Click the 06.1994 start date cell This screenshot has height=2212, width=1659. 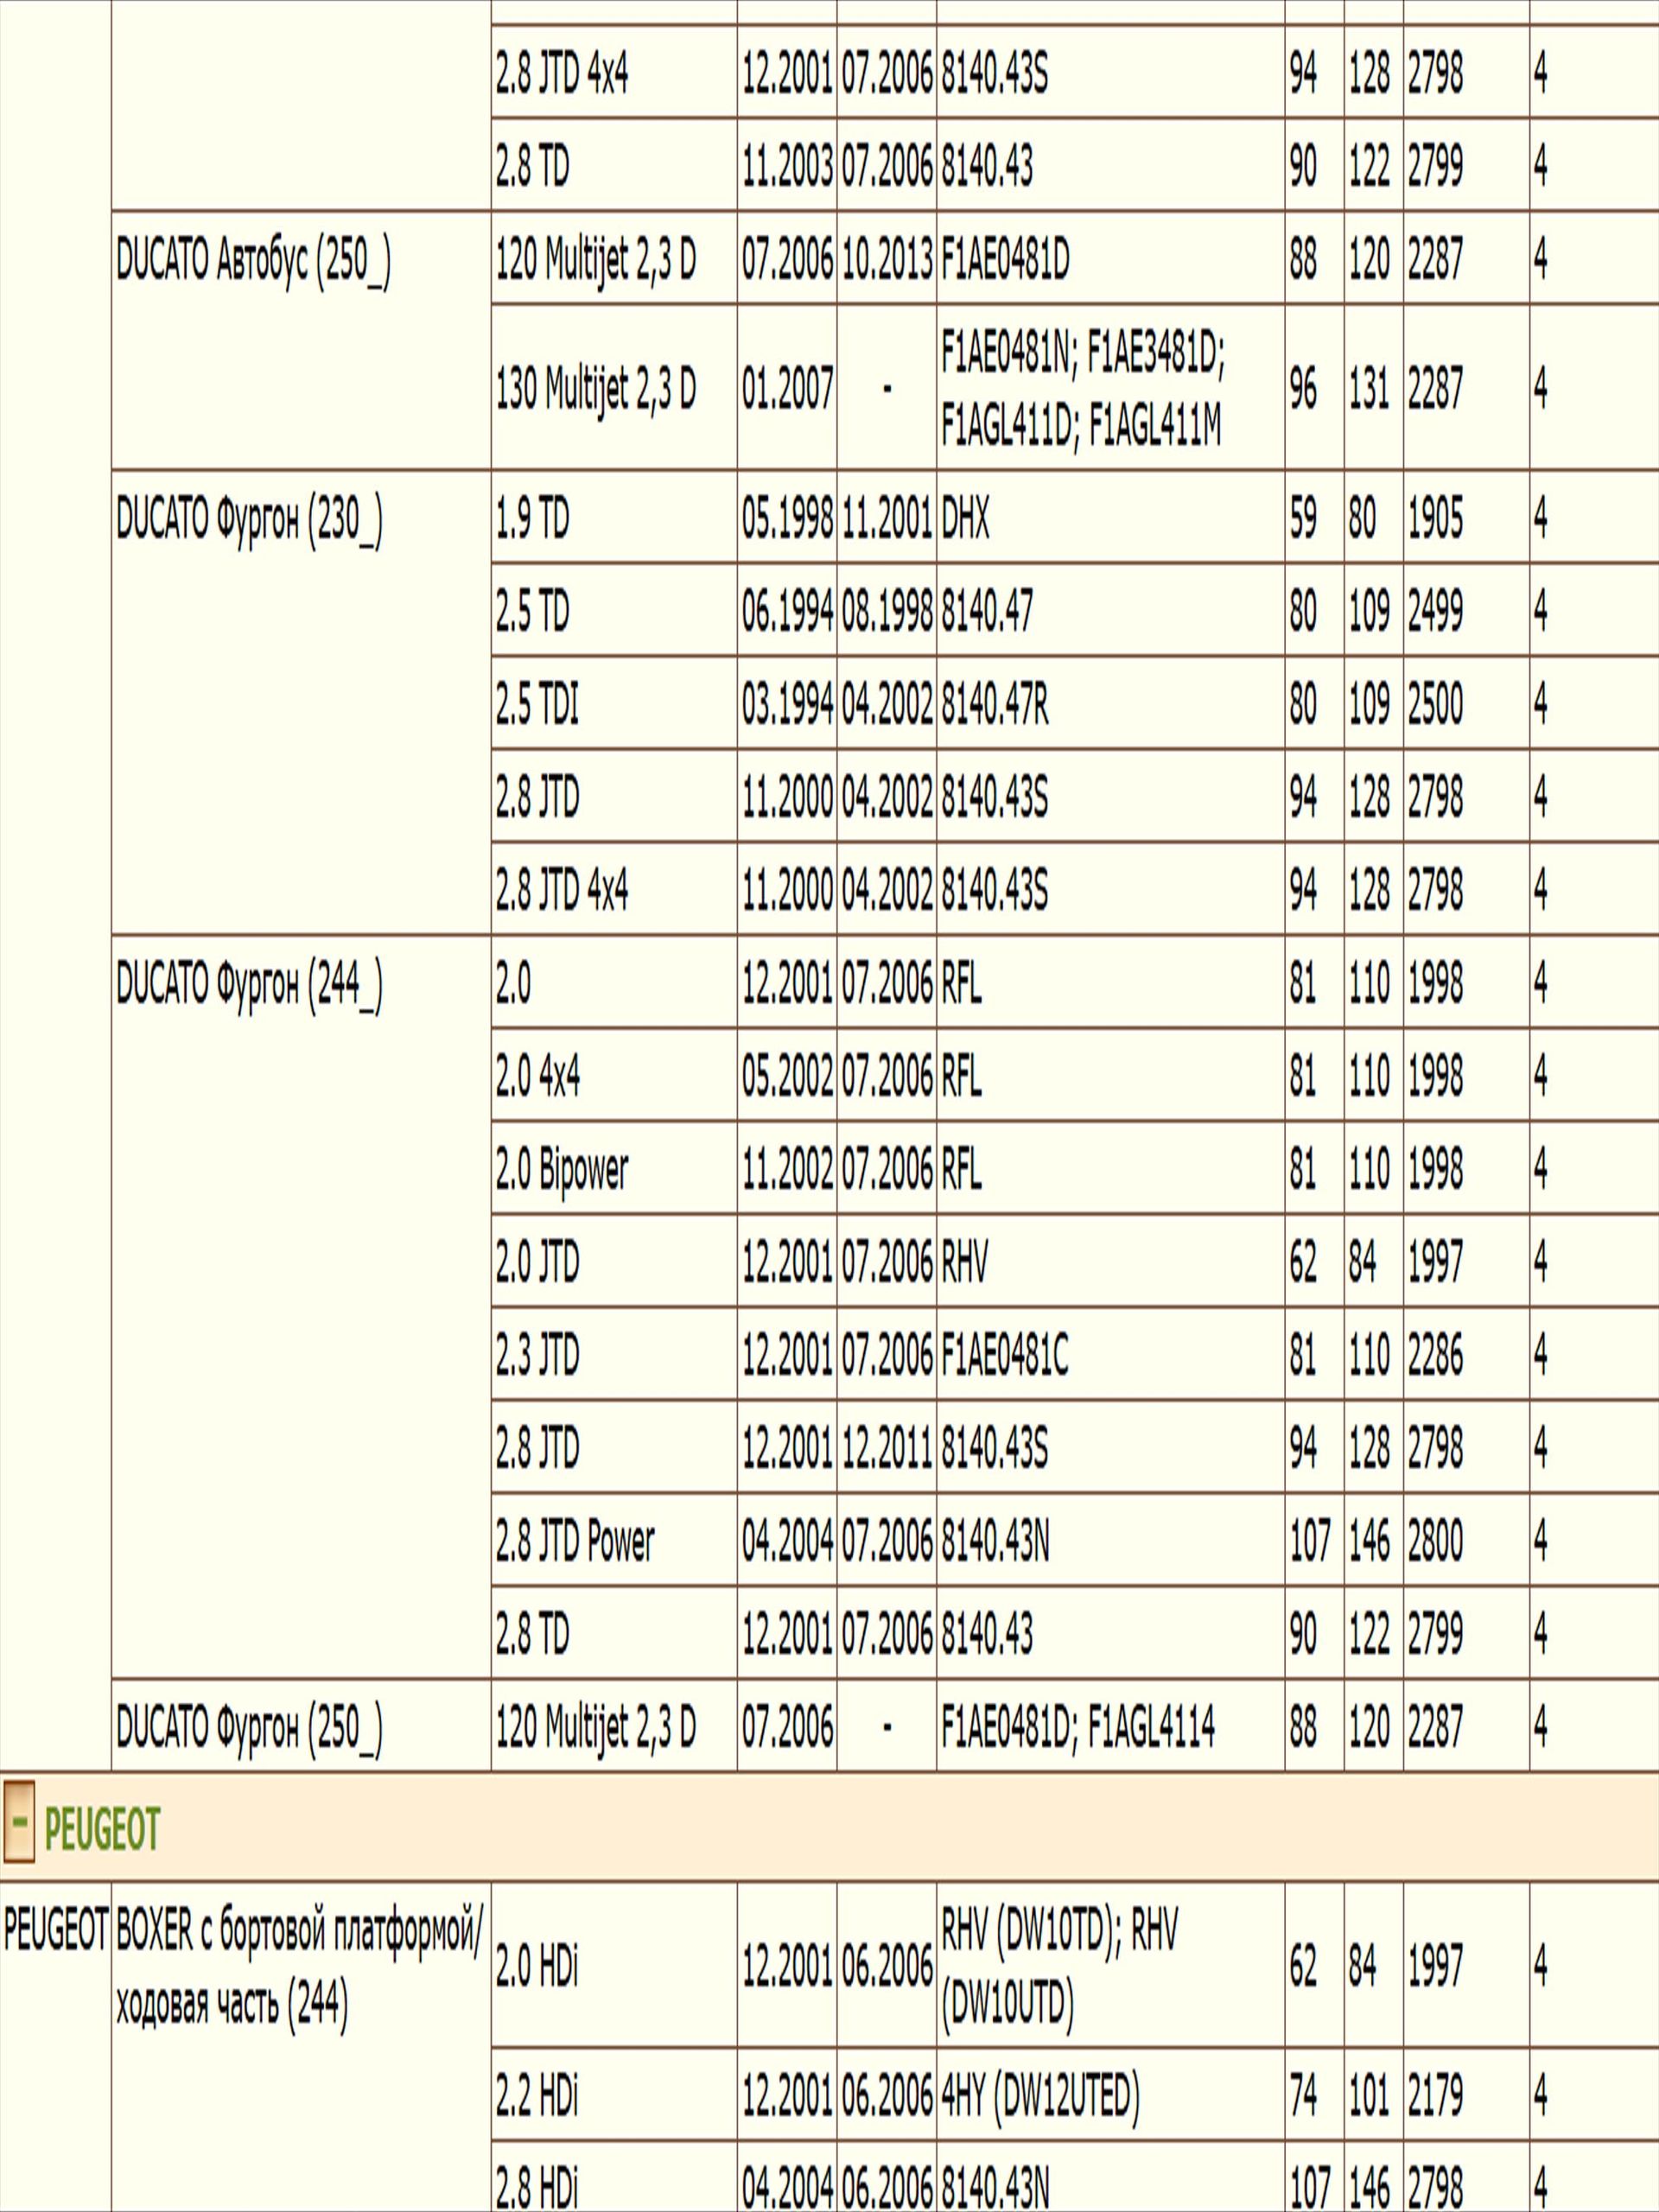pos(787,610)
